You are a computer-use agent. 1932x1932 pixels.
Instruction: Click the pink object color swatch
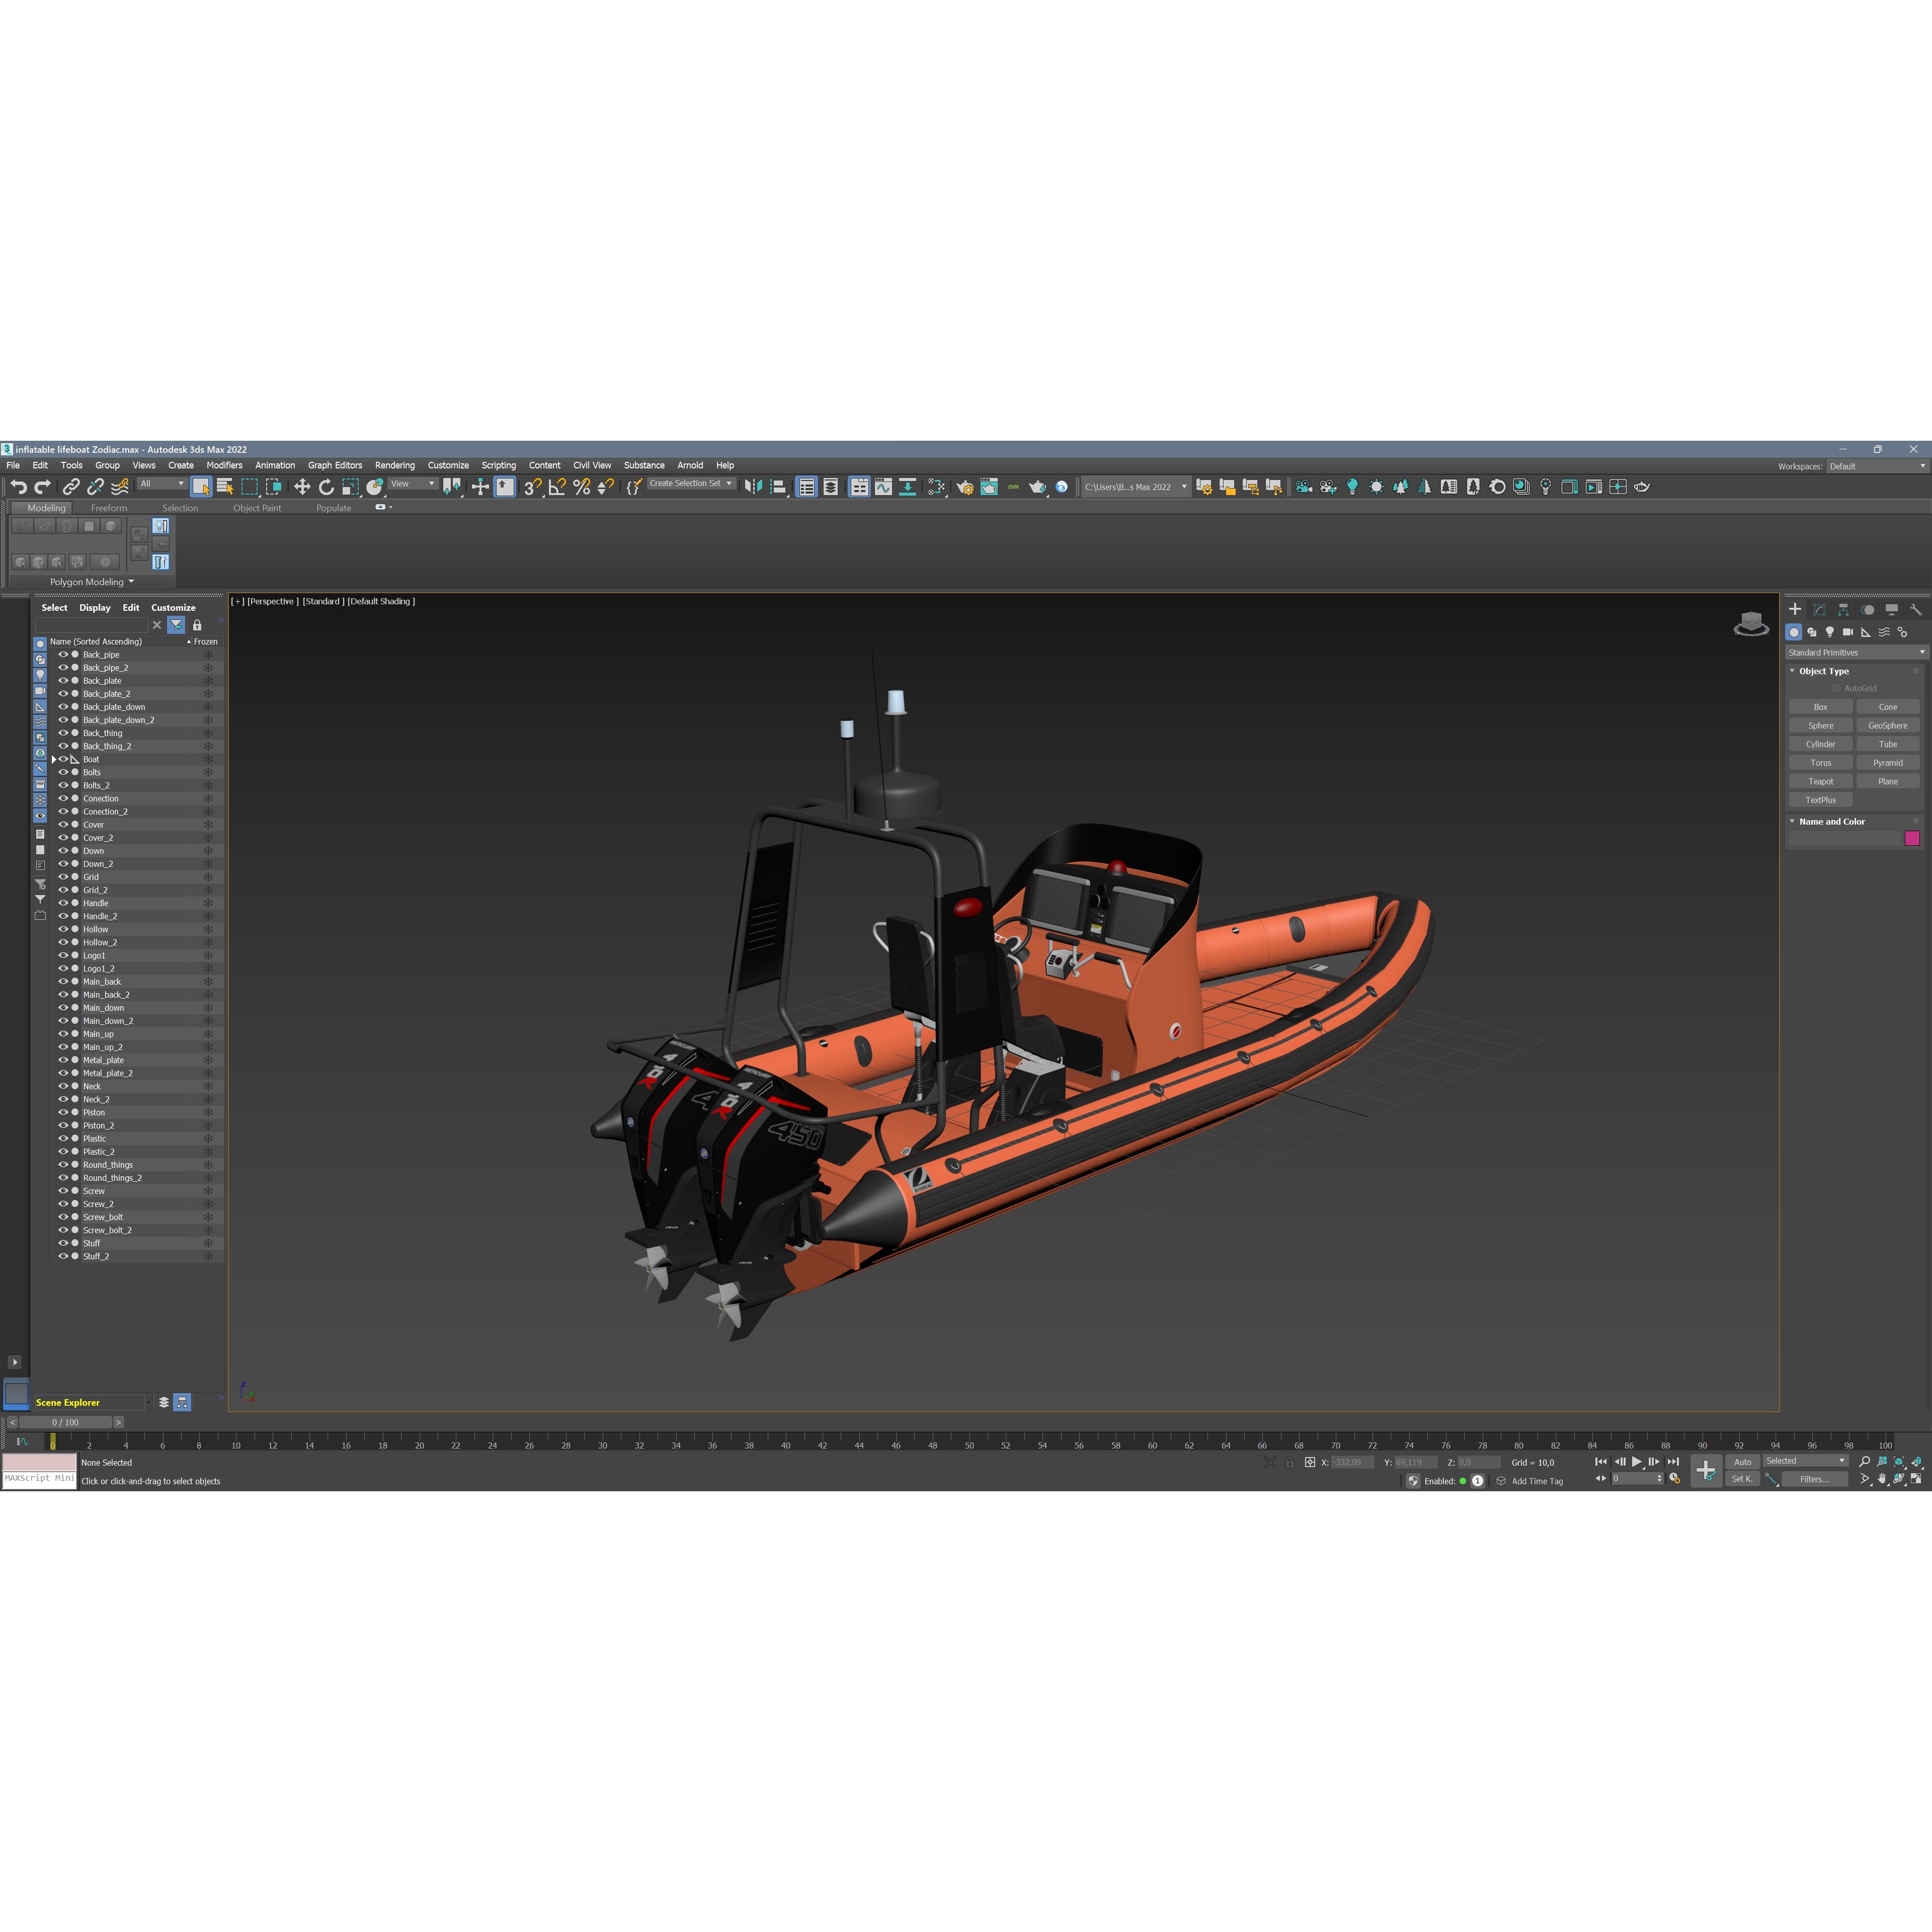click(1913, 838)
